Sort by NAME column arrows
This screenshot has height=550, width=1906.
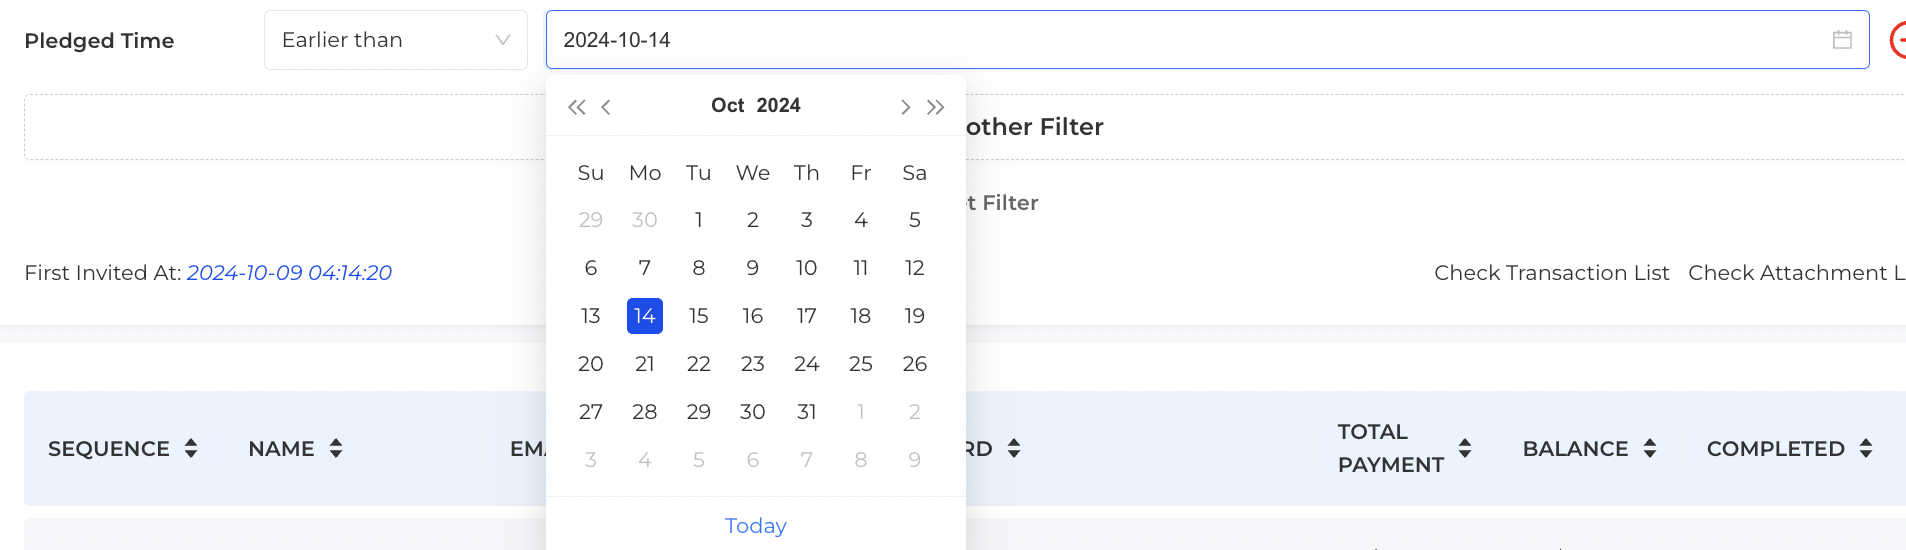point(336,448)
